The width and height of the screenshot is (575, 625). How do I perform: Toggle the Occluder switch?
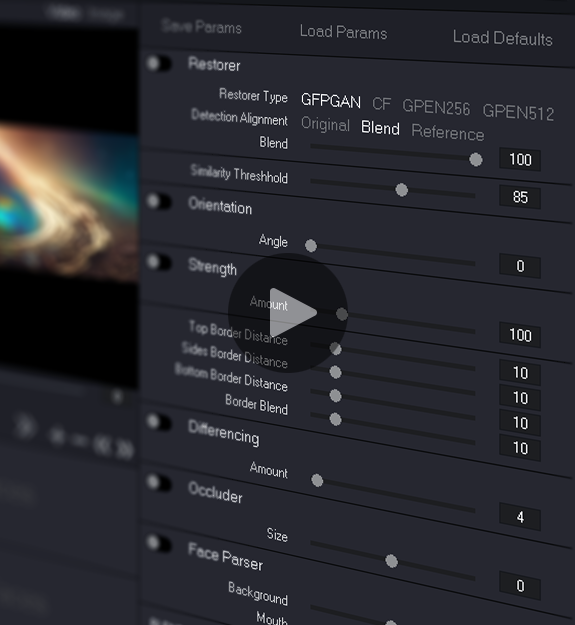(x=159, y=483)
